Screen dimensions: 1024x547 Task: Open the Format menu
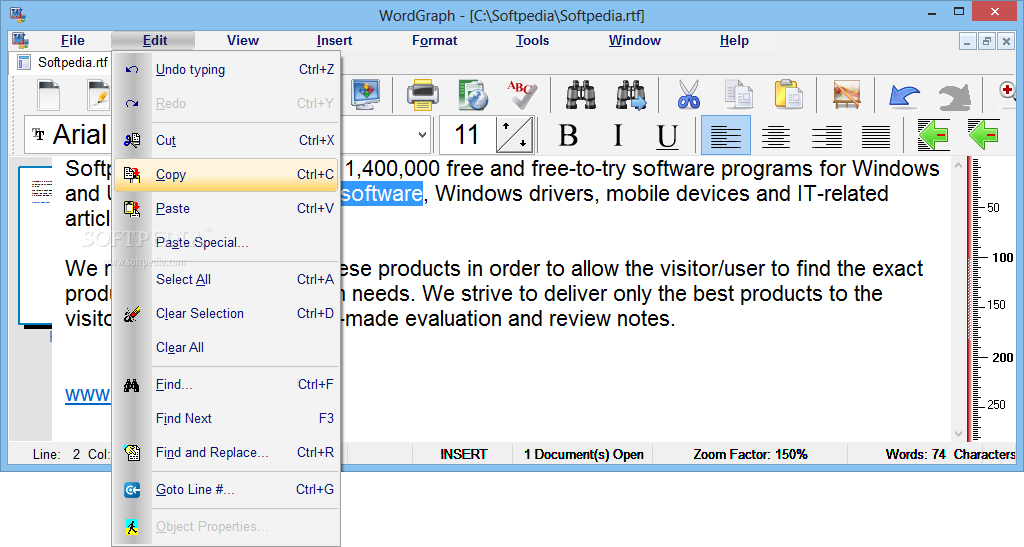tap(434, 40)
